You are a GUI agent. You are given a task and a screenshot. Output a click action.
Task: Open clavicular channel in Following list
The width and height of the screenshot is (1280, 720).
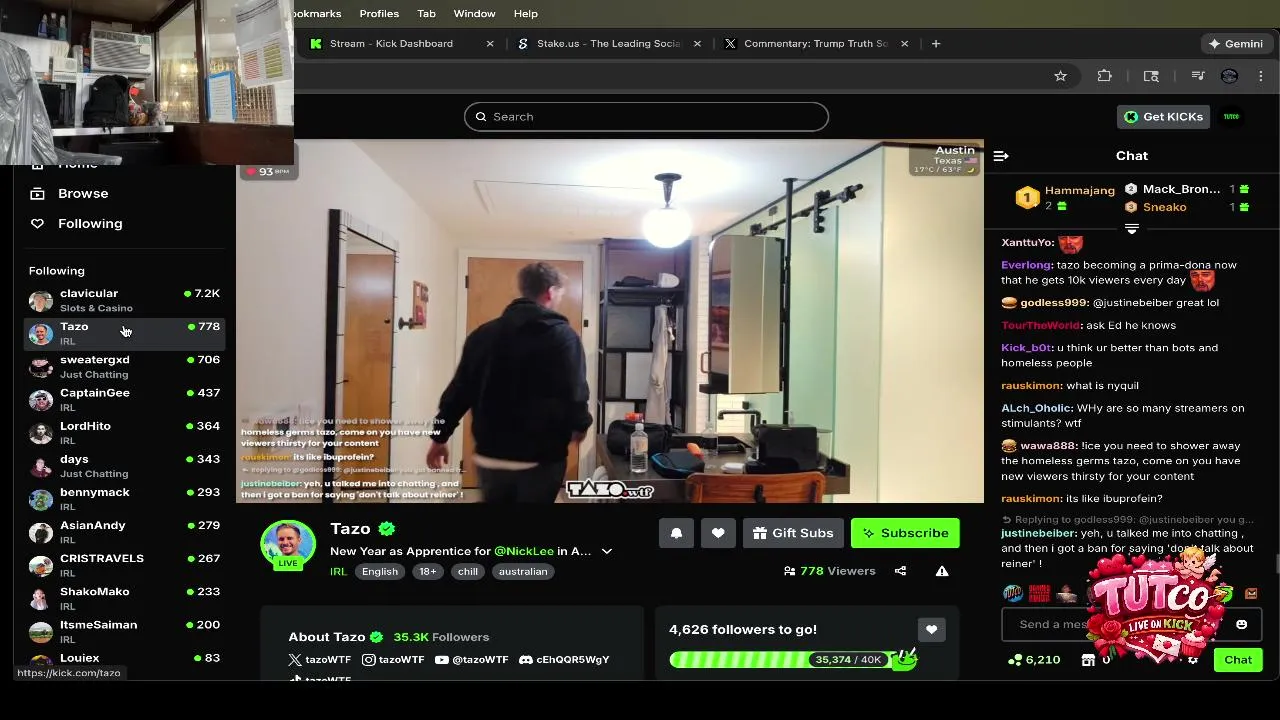pos(124,300)
